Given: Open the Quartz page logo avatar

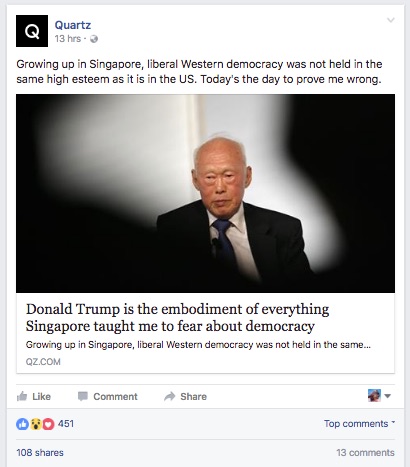Looking at the screenshot, I should point(32,31).
